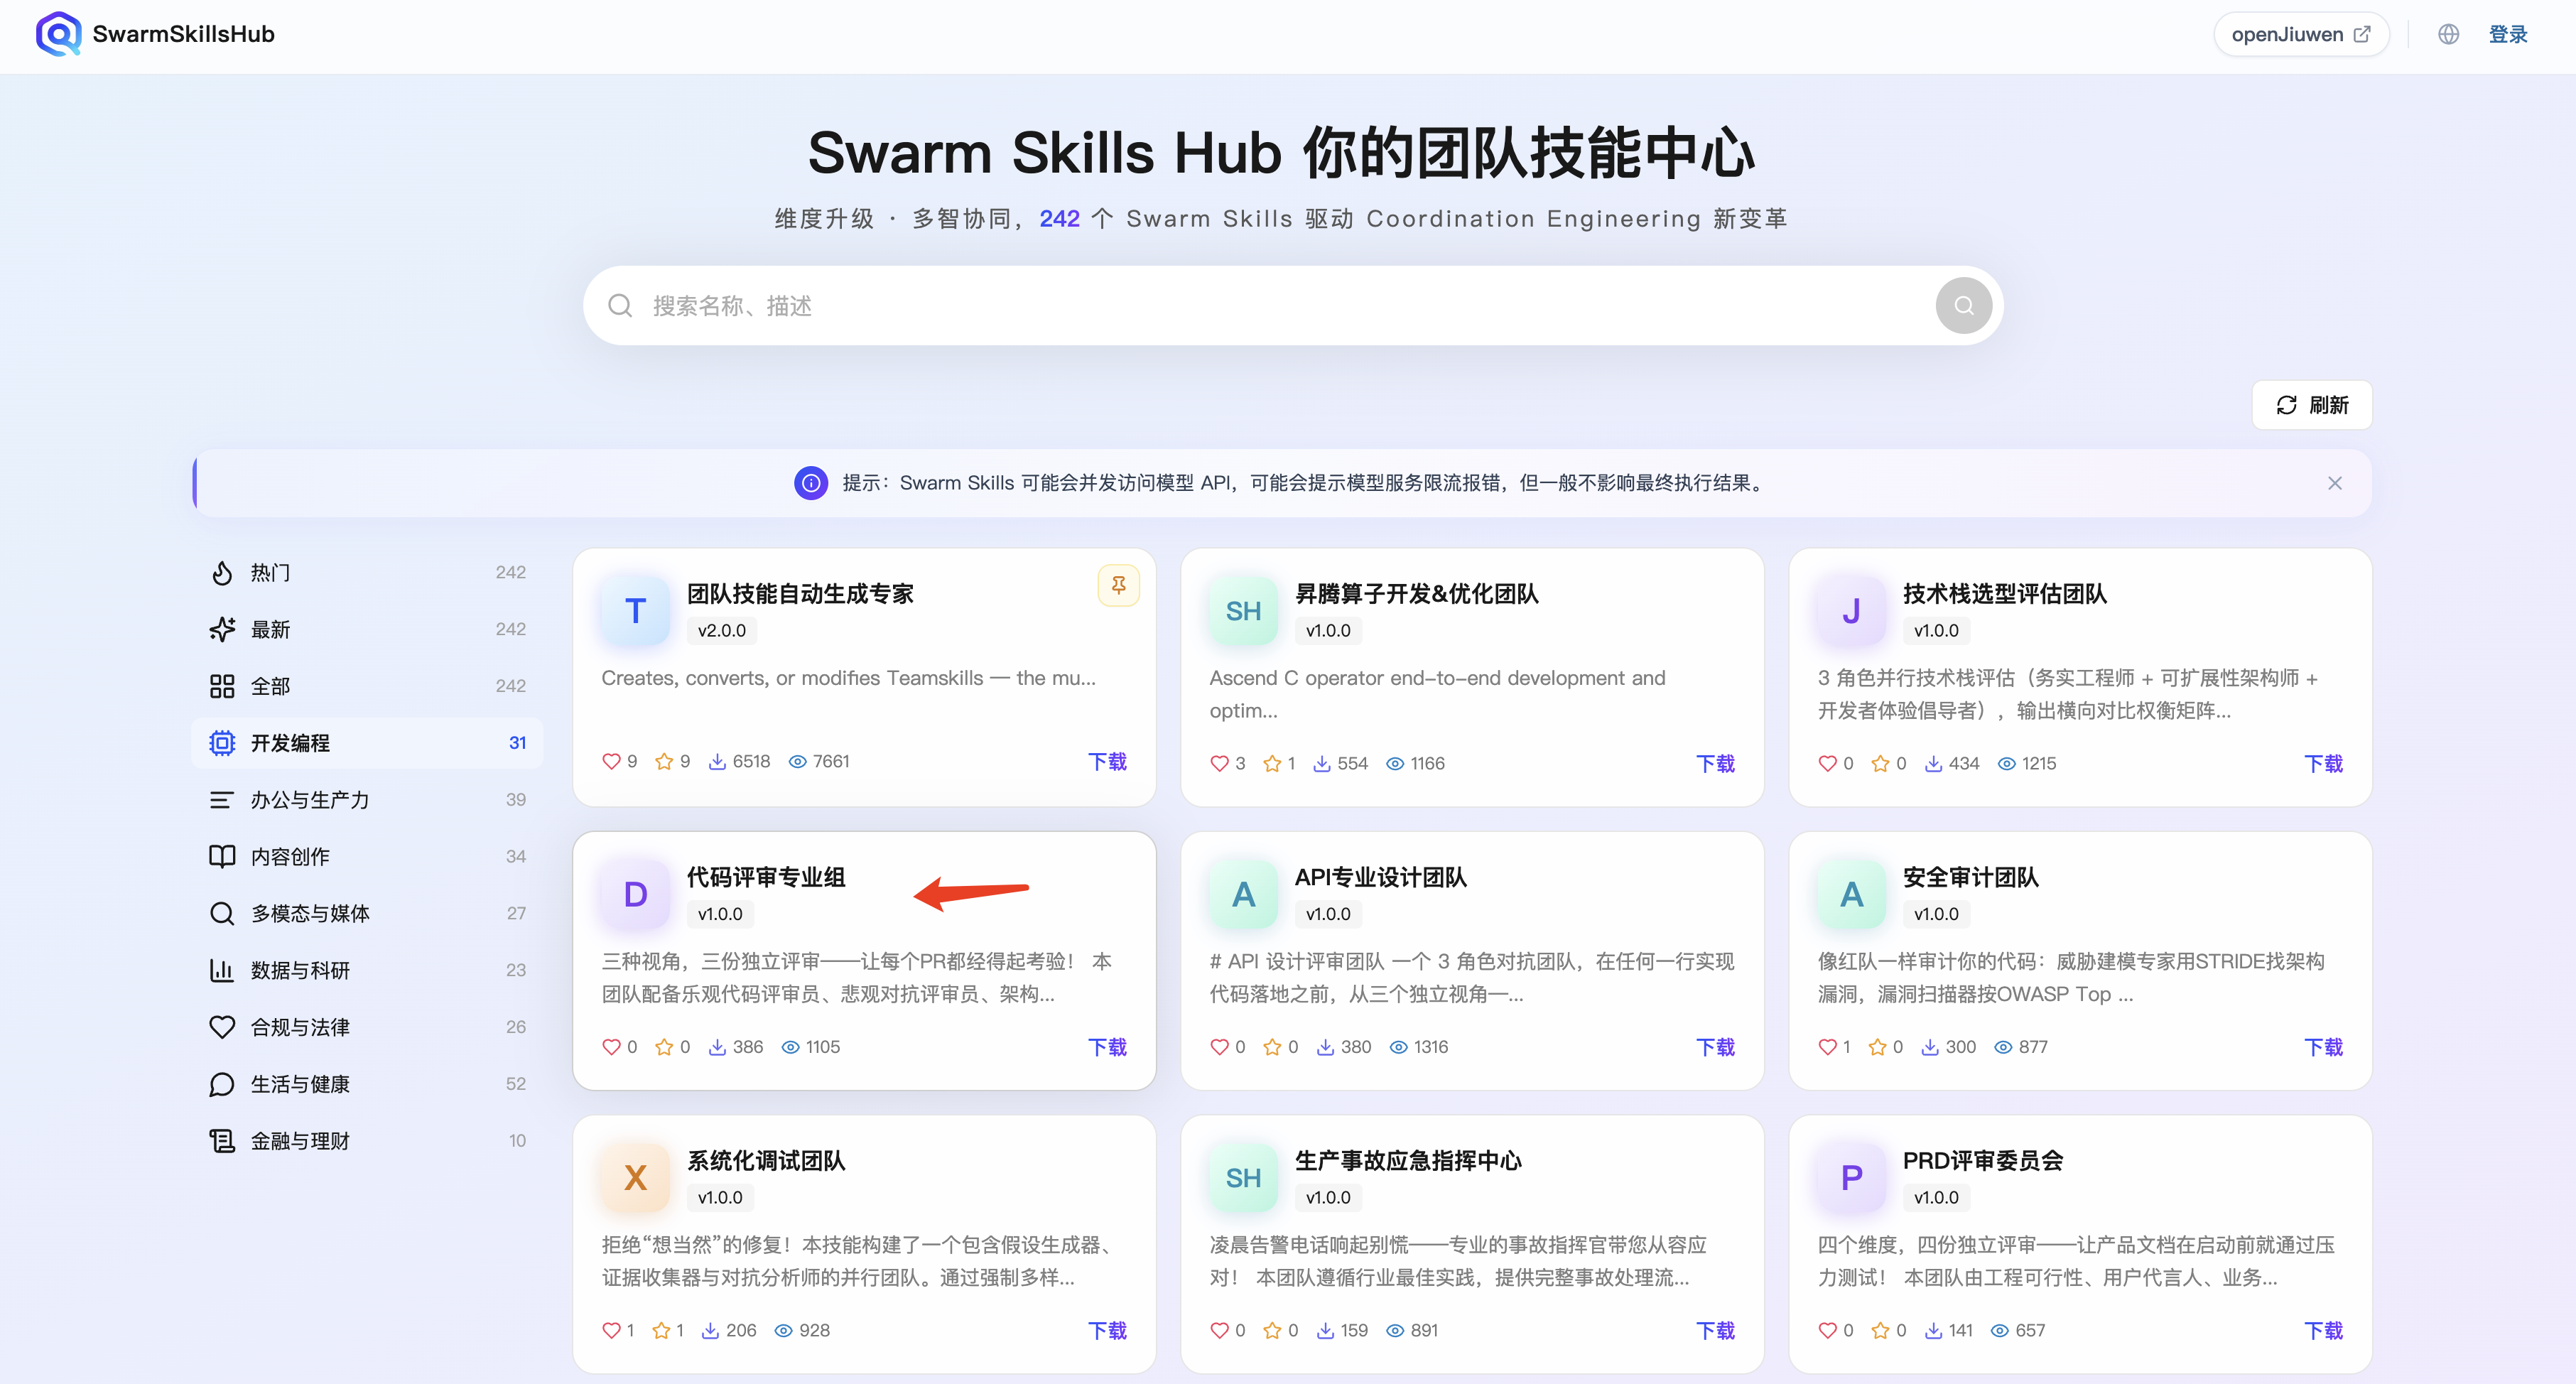Star the 团队技能自动生成专家 card
The width and height of the screenshot is (2576, 1384).
pyautogui.click(x=663, y=761)
